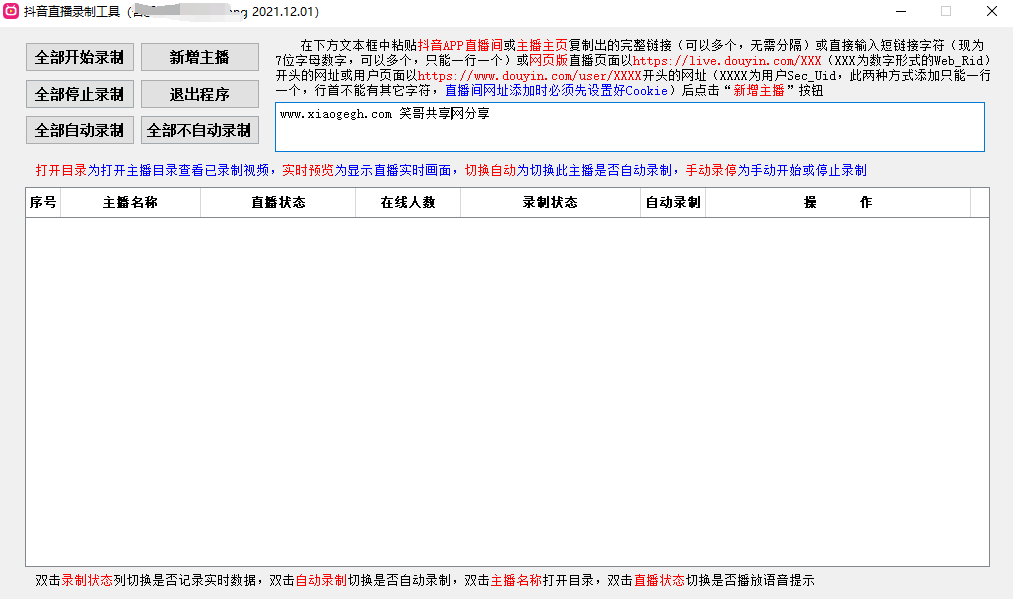Close the 抖音直播录制工具 window
The width and height of the screenshot is (1013, 599).
992,11
